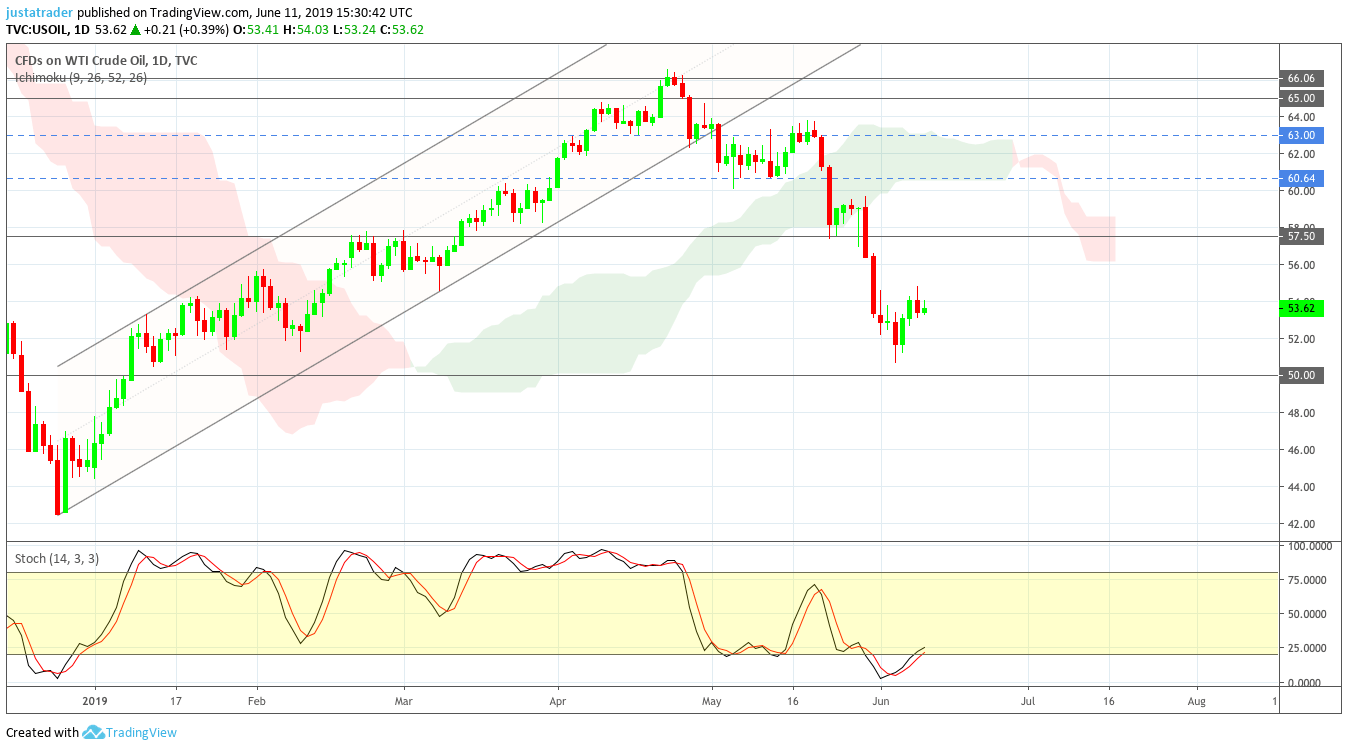Click the Jun label on time axis

tap(881, 702)
